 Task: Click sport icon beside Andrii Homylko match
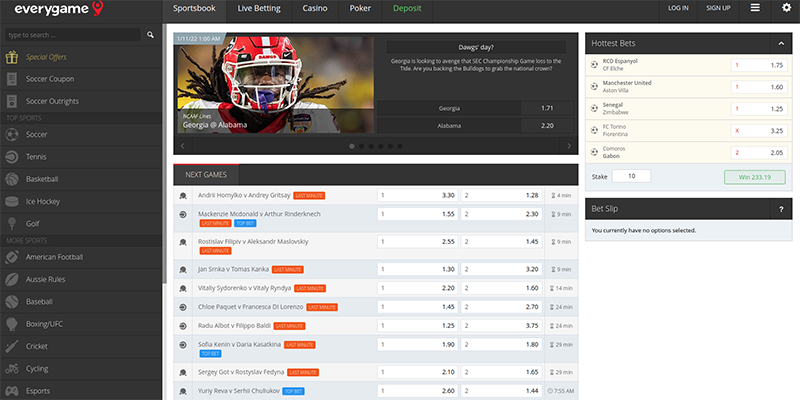[183, 195]
